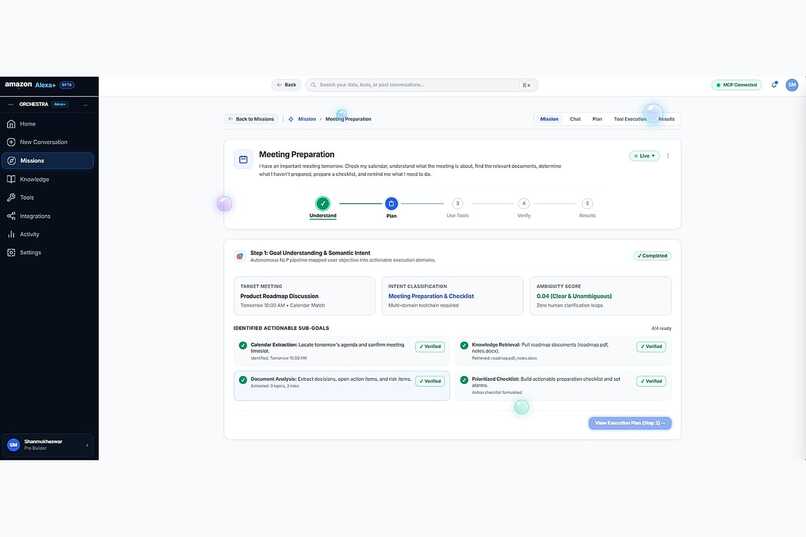Open Settings in the sidebar
The height and width of the screenshot is (537, 806).
[47, 252]
